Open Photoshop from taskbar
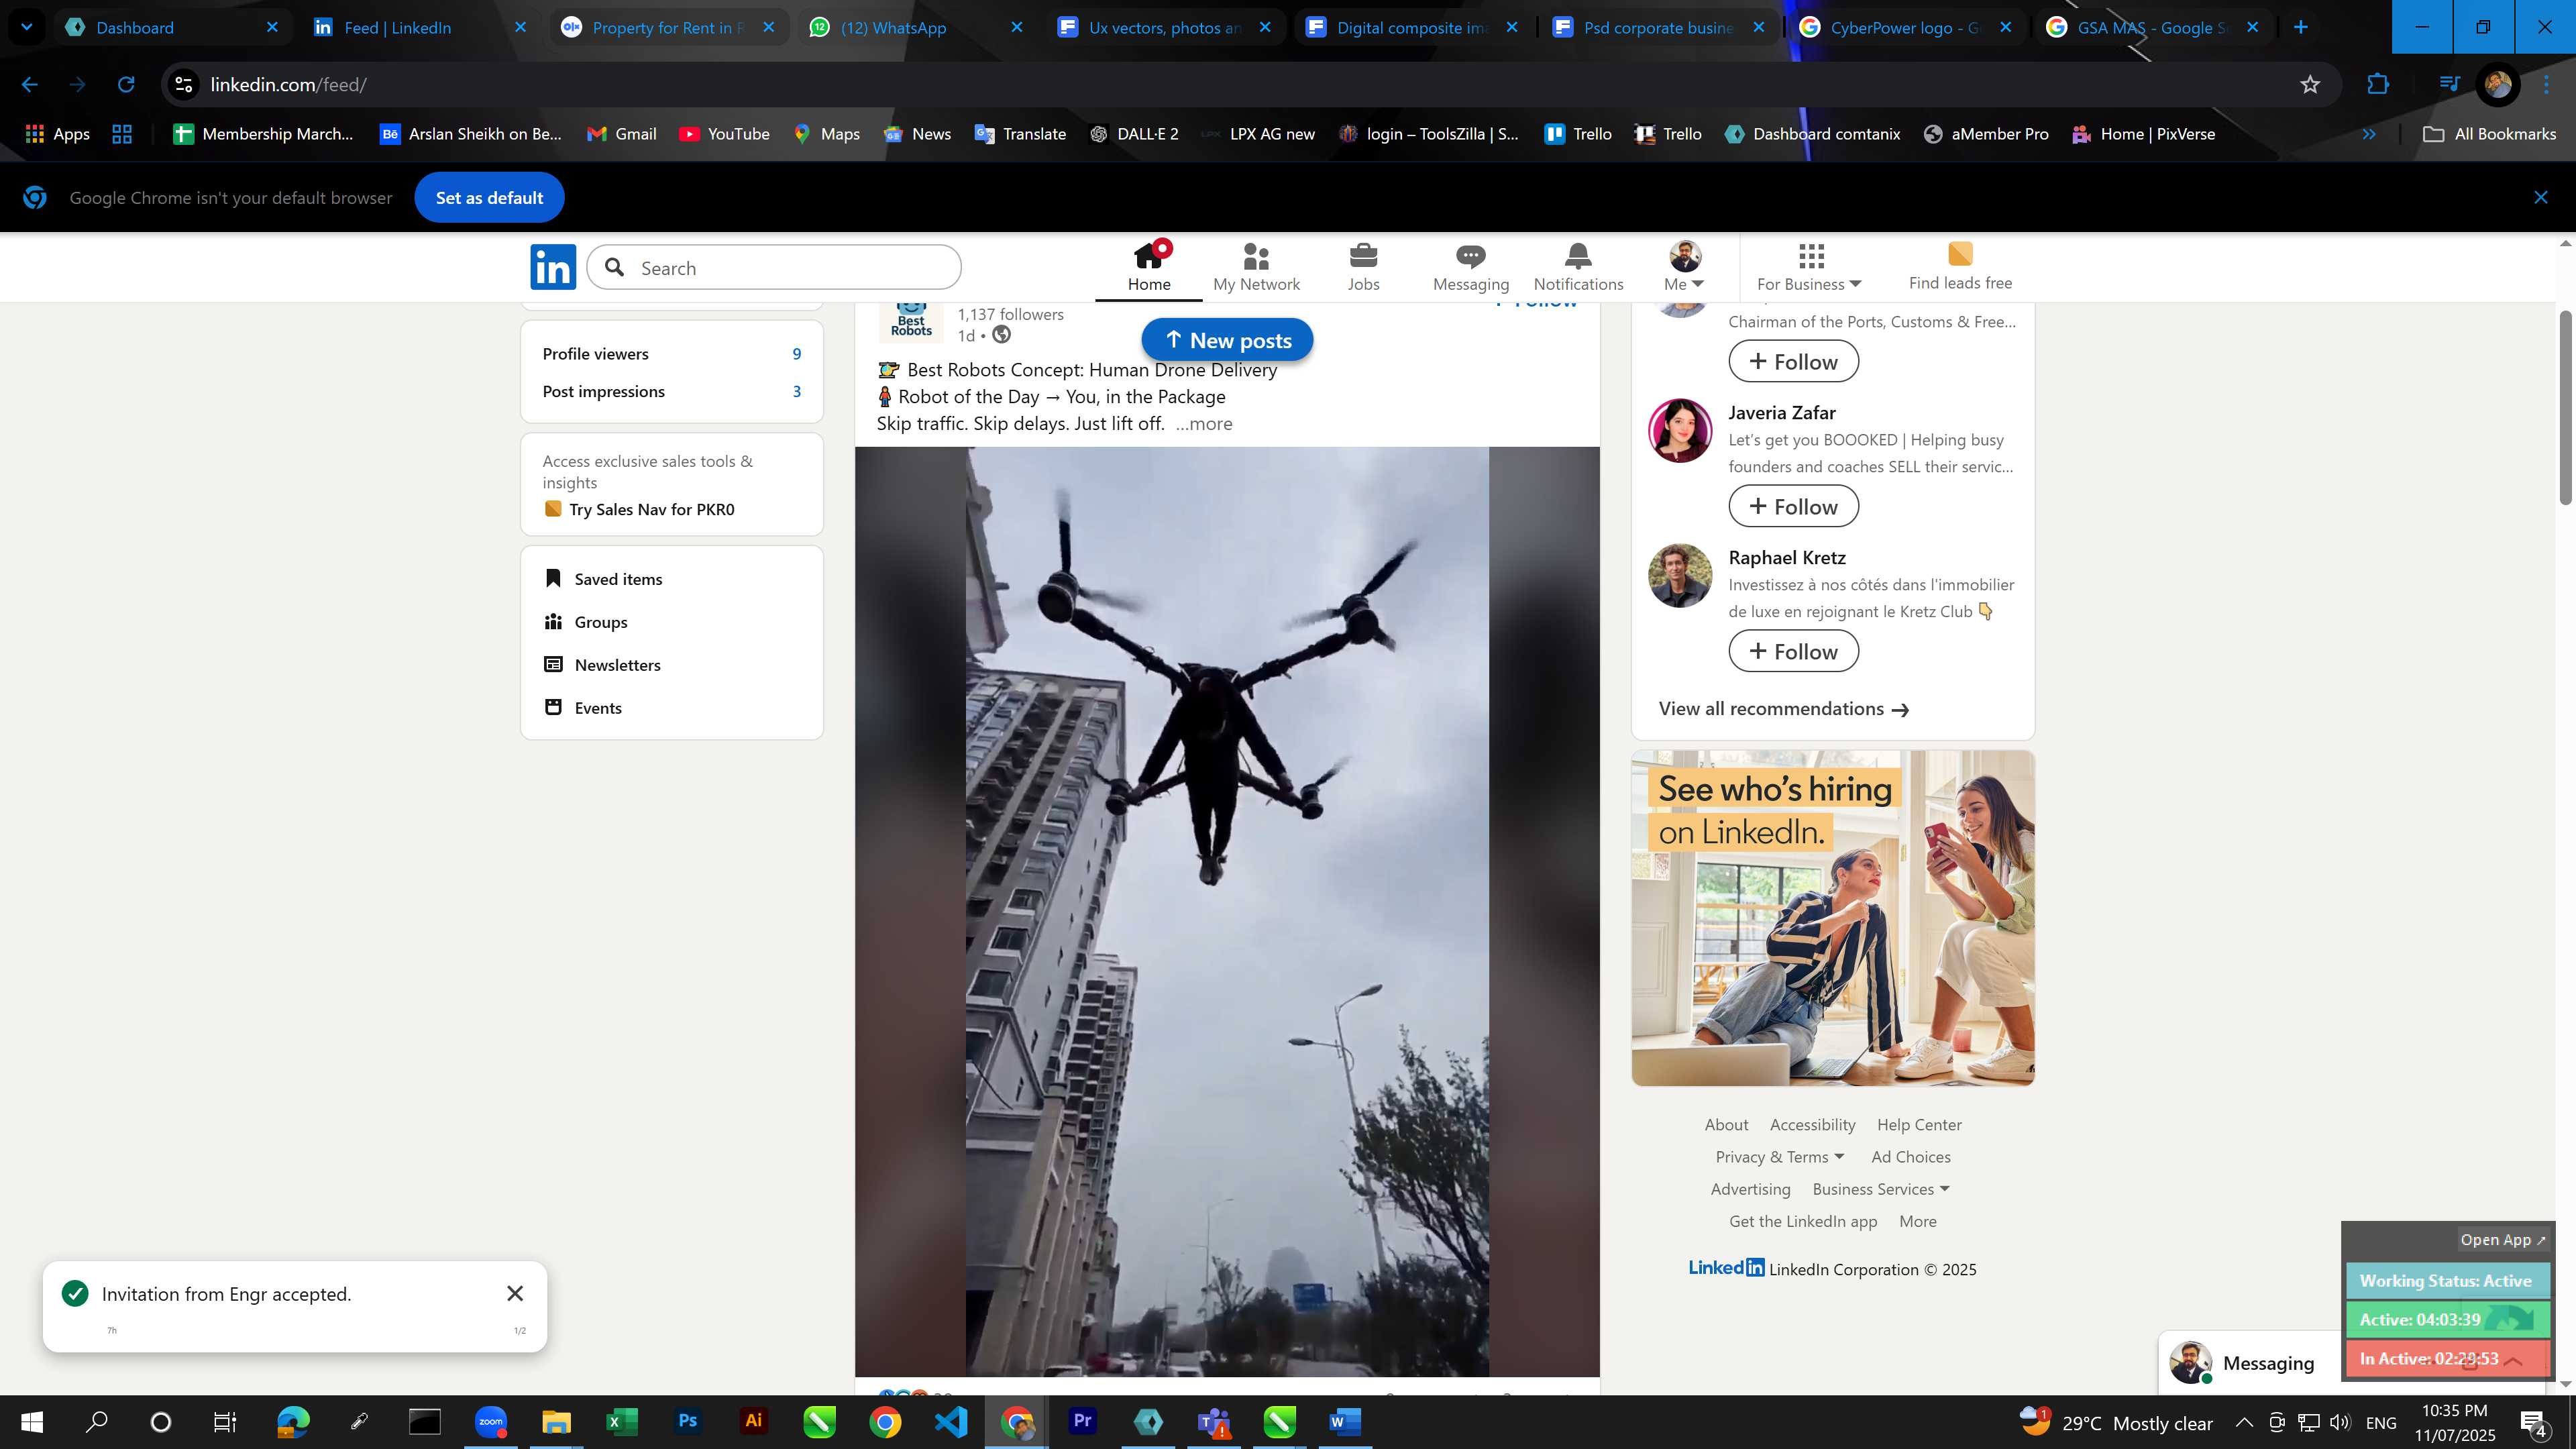The image size is (2576, 1449). (x=687, y=1421)
